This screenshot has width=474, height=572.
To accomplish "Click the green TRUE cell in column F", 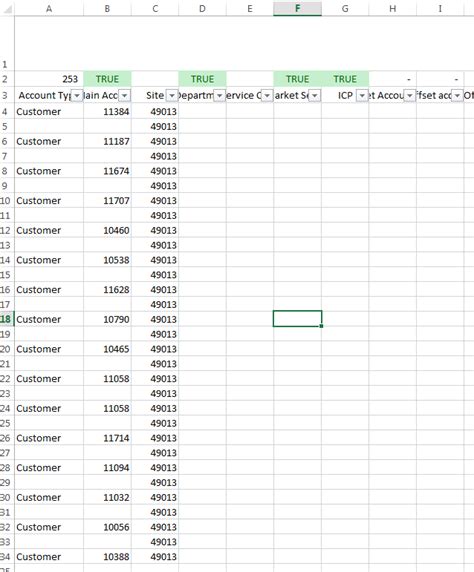I will 297,79.
